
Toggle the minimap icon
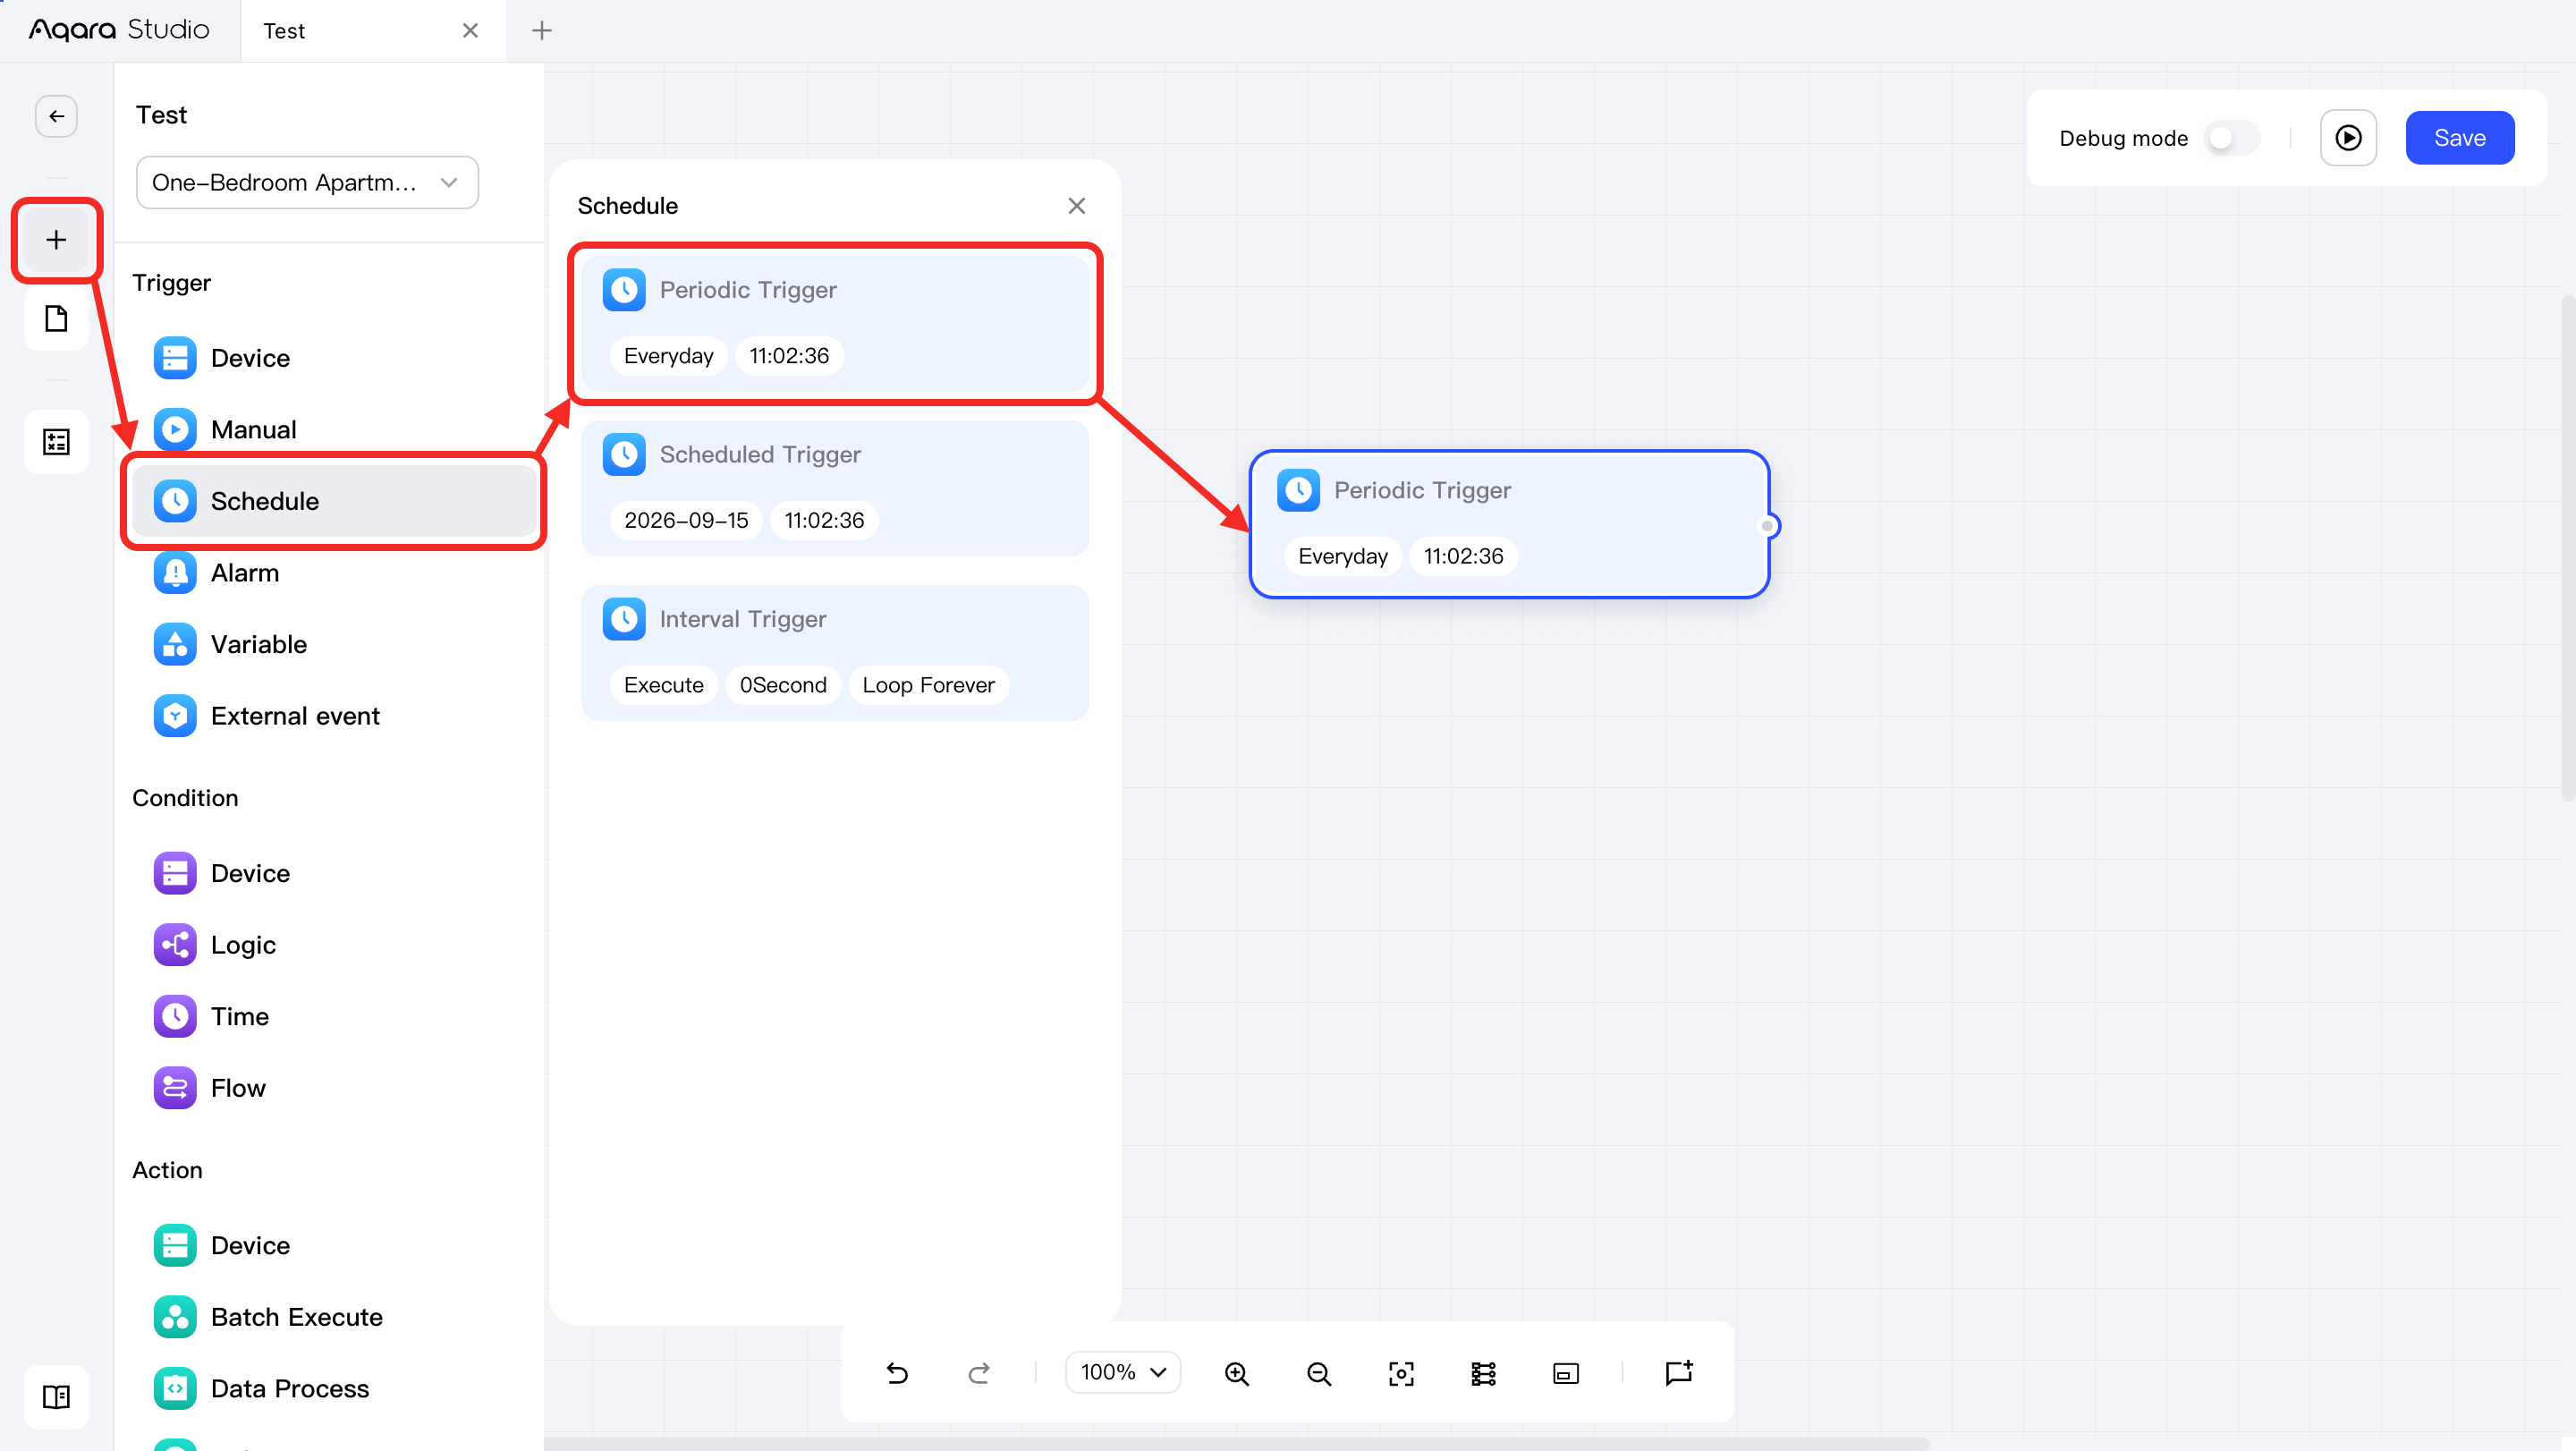click(x=1565, y=1373)
